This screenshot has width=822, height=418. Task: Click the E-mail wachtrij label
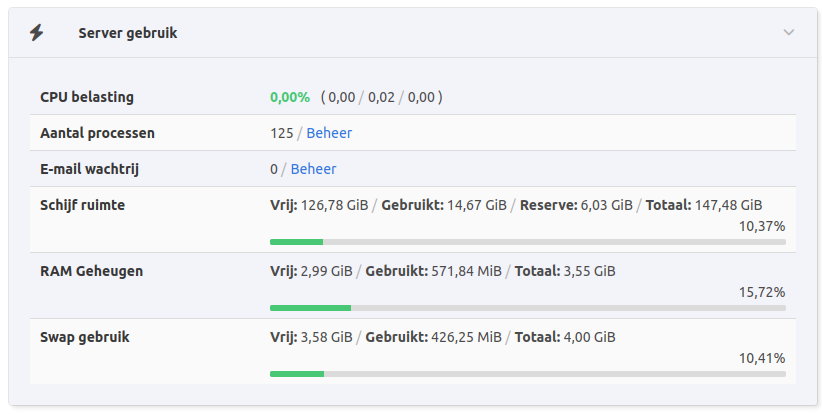[x=89, y=169]
